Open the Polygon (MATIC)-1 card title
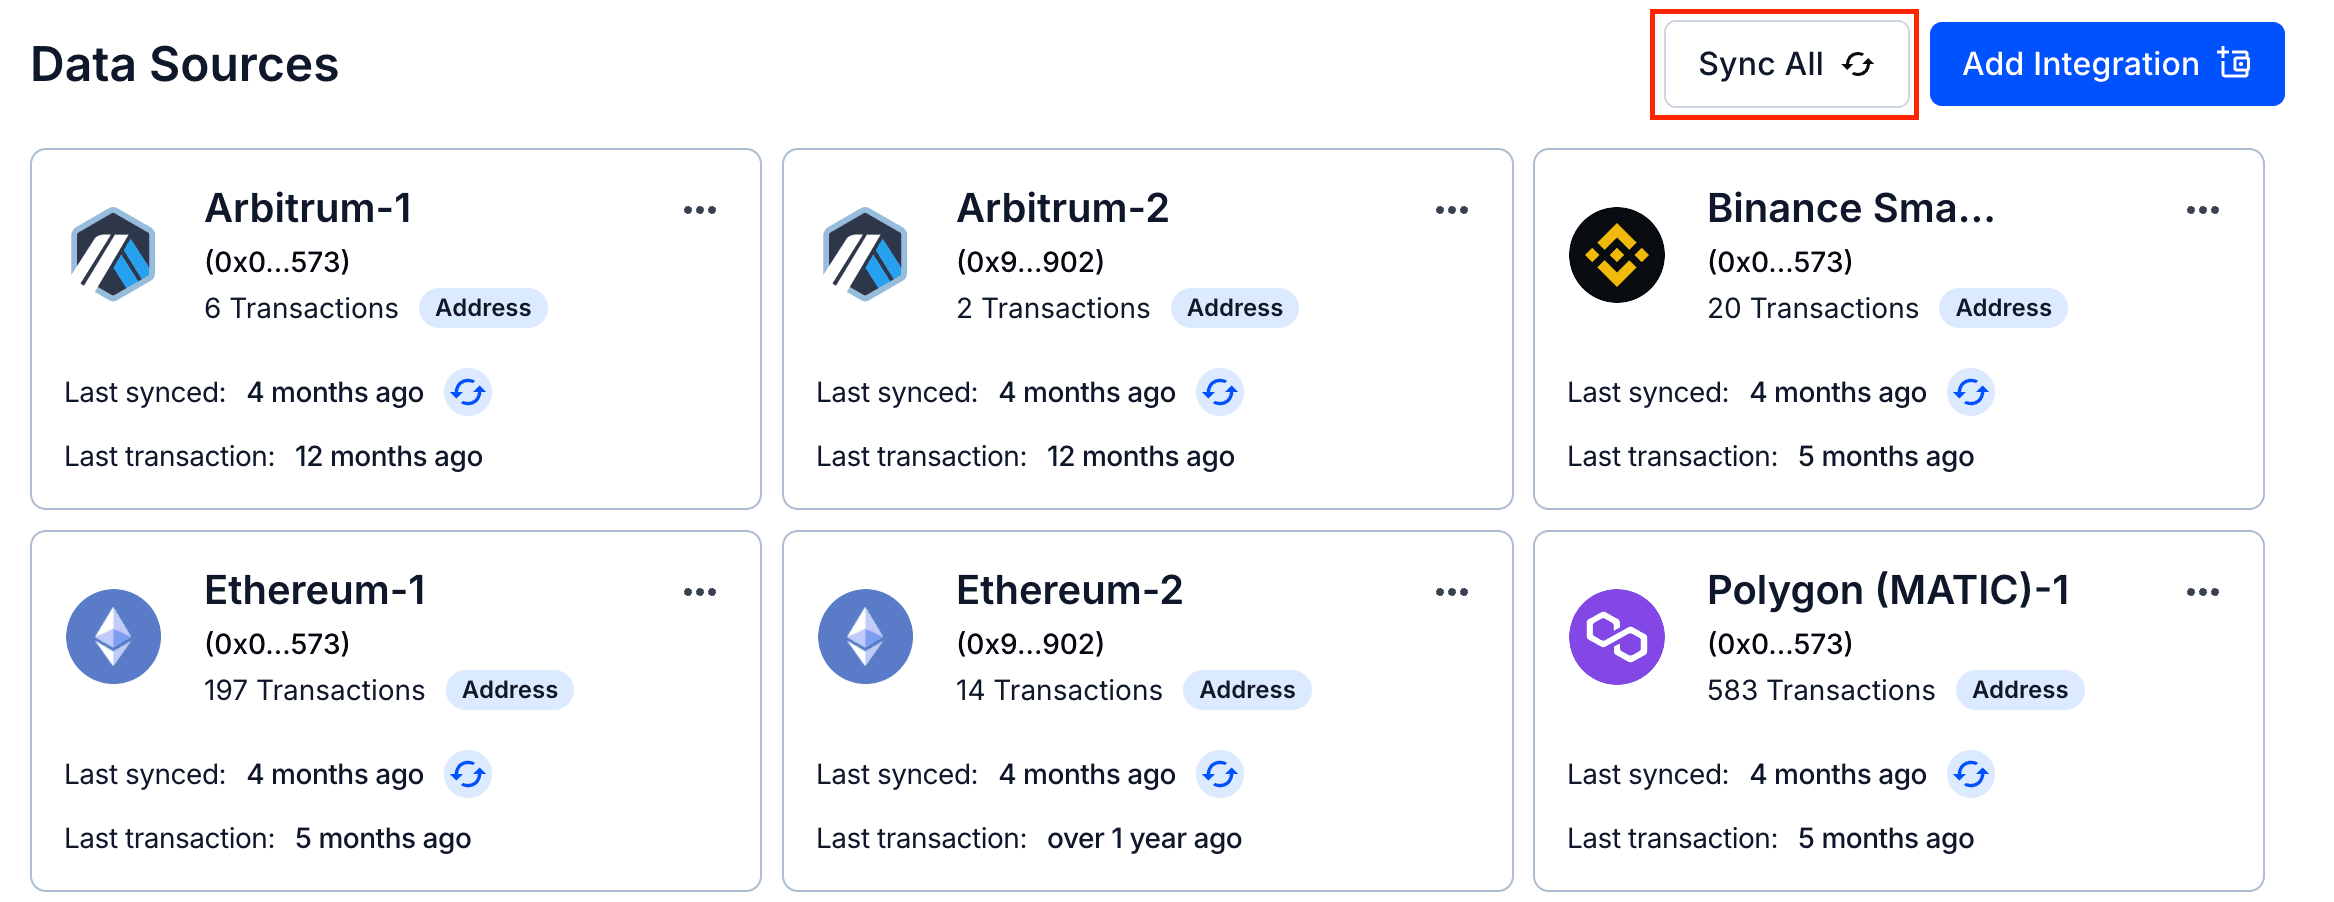Viewport: 2334px width, 902px height. 1888,590
